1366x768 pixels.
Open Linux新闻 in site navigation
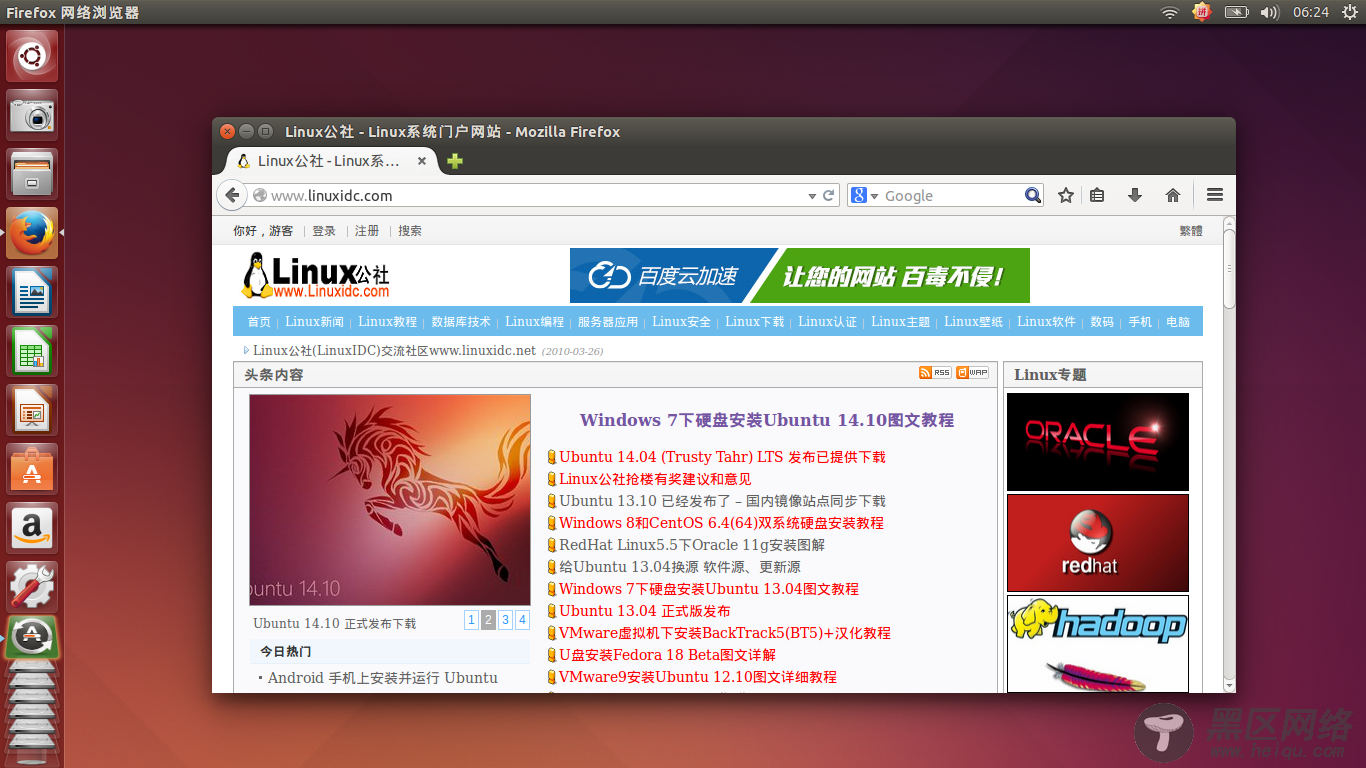click(314, 322)
